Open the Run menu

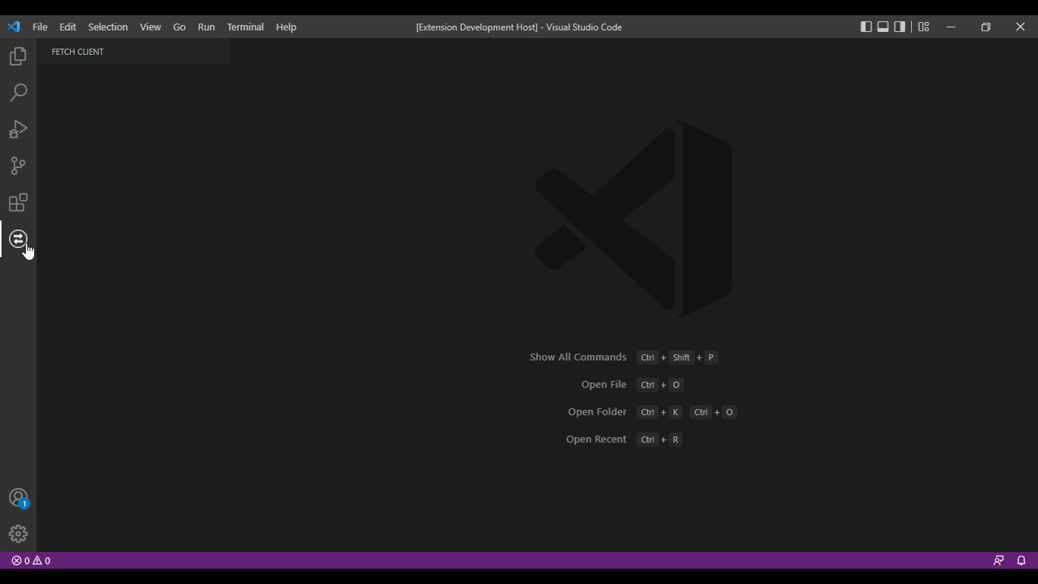click(206, 27)
